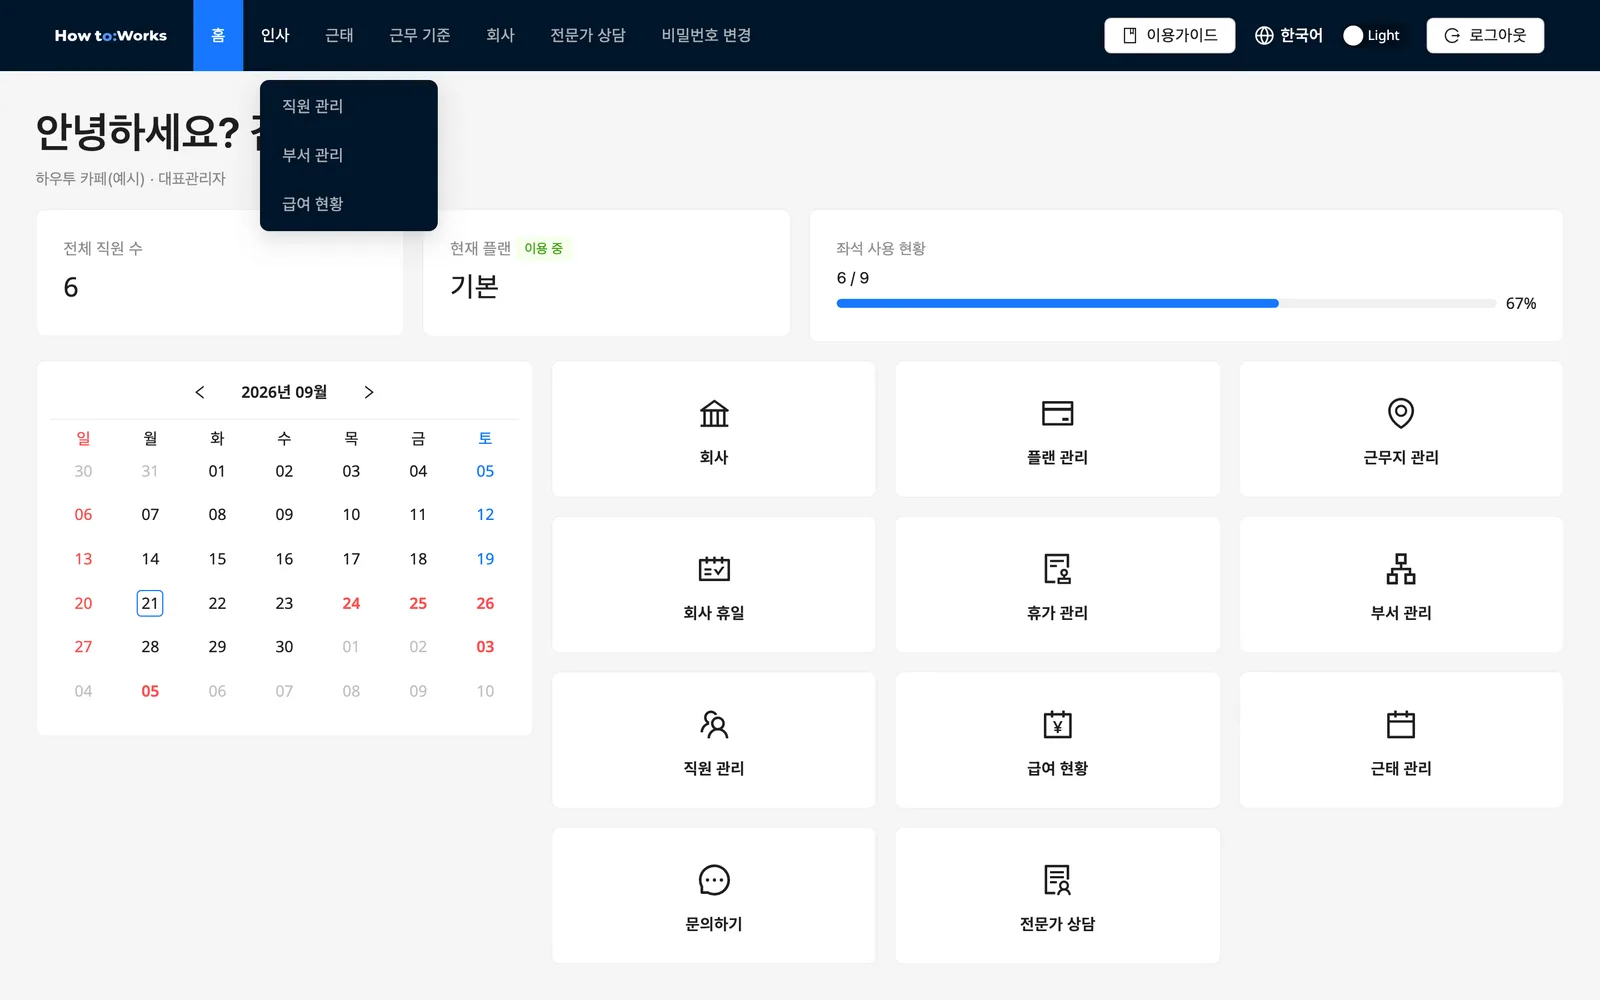Go to previous month in calendar
1600x1000 pixels.
tap(200, 392)
